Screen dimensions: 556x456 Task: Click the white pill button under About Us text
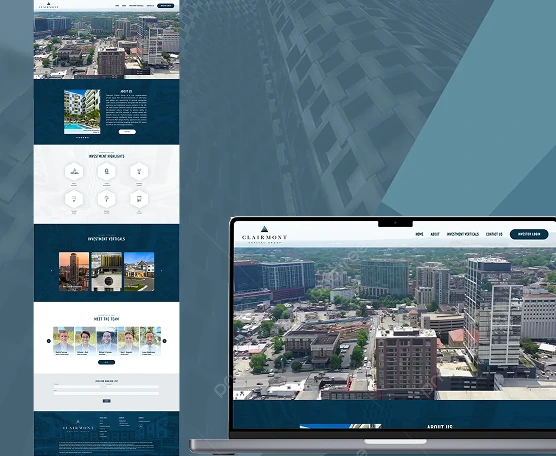tap(127, 132)
